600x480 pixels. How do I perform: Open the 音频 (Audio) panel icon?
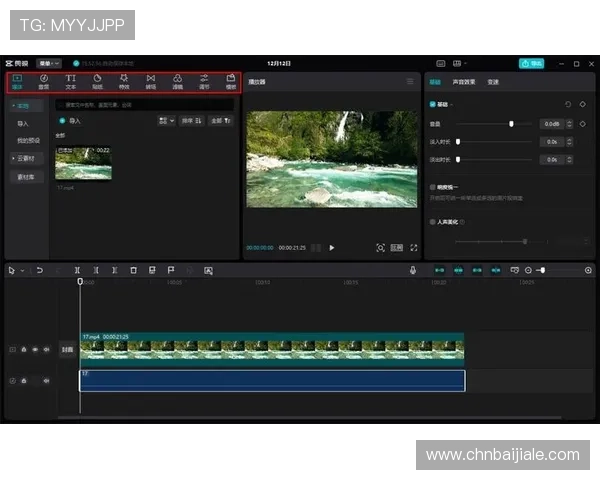click(x=44, y=80)
